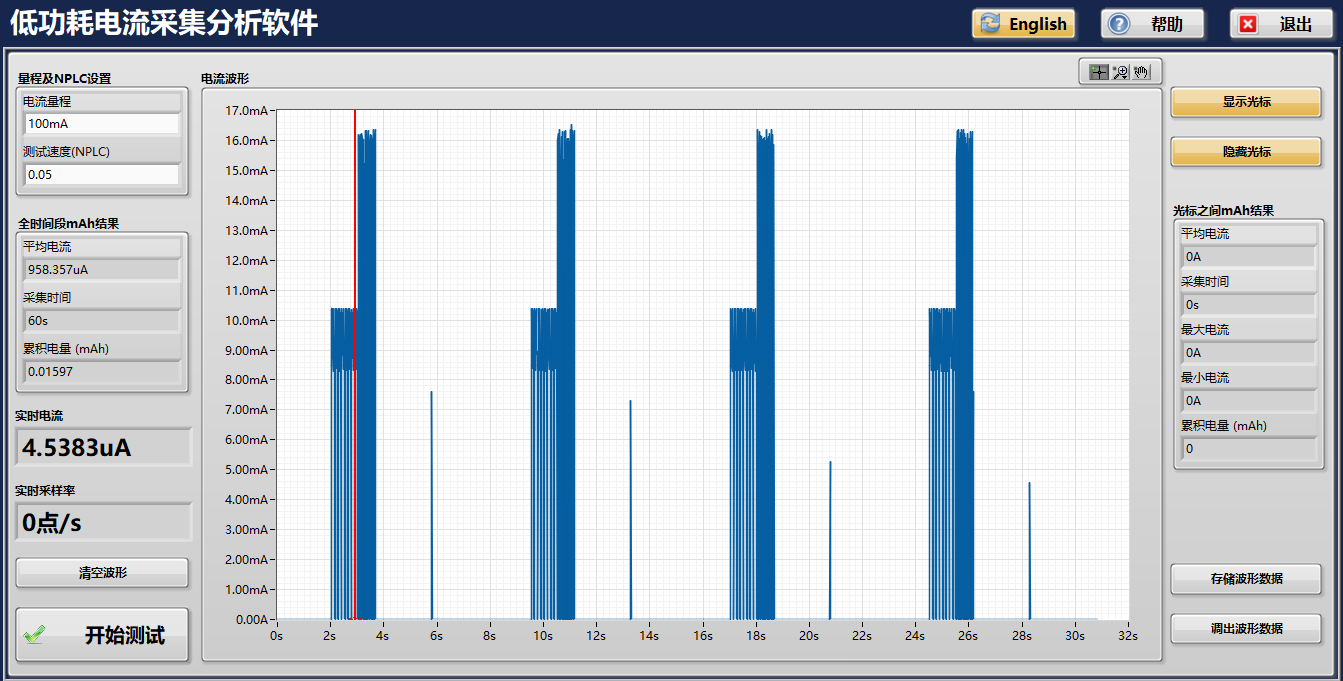Click the 17.0mA maximum Y-axis label
This screenshot has width=1343, height=681.
[244, 111]
